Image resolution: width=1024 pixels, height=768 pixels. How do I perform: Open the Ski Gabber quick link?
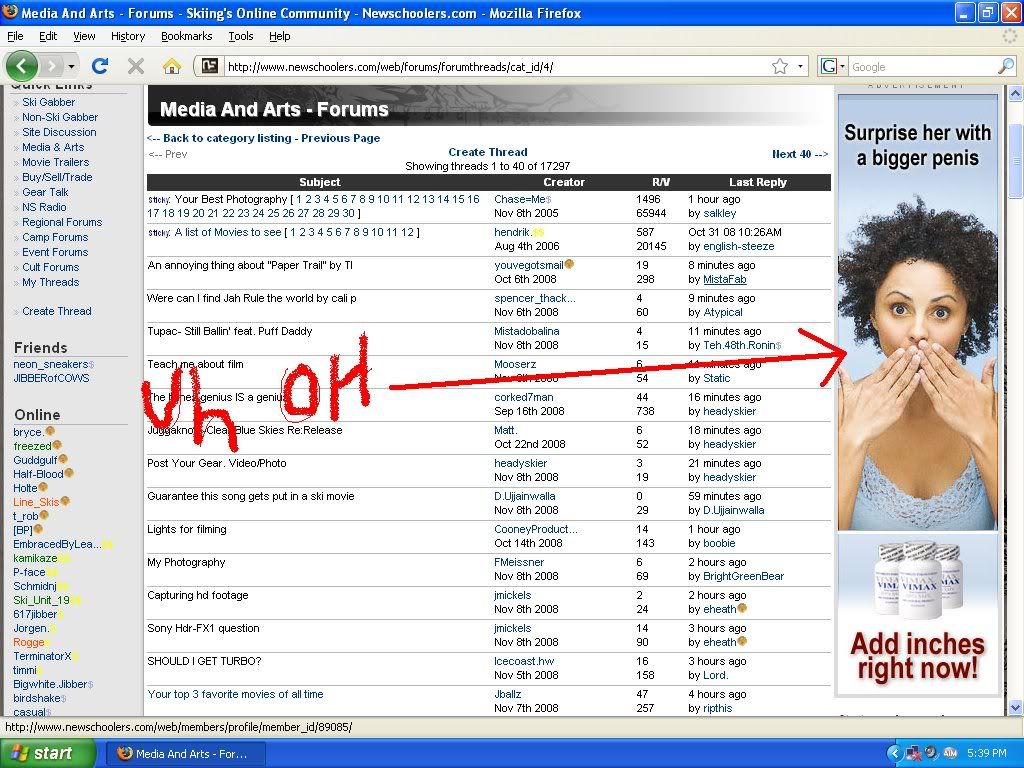[48, 102]
